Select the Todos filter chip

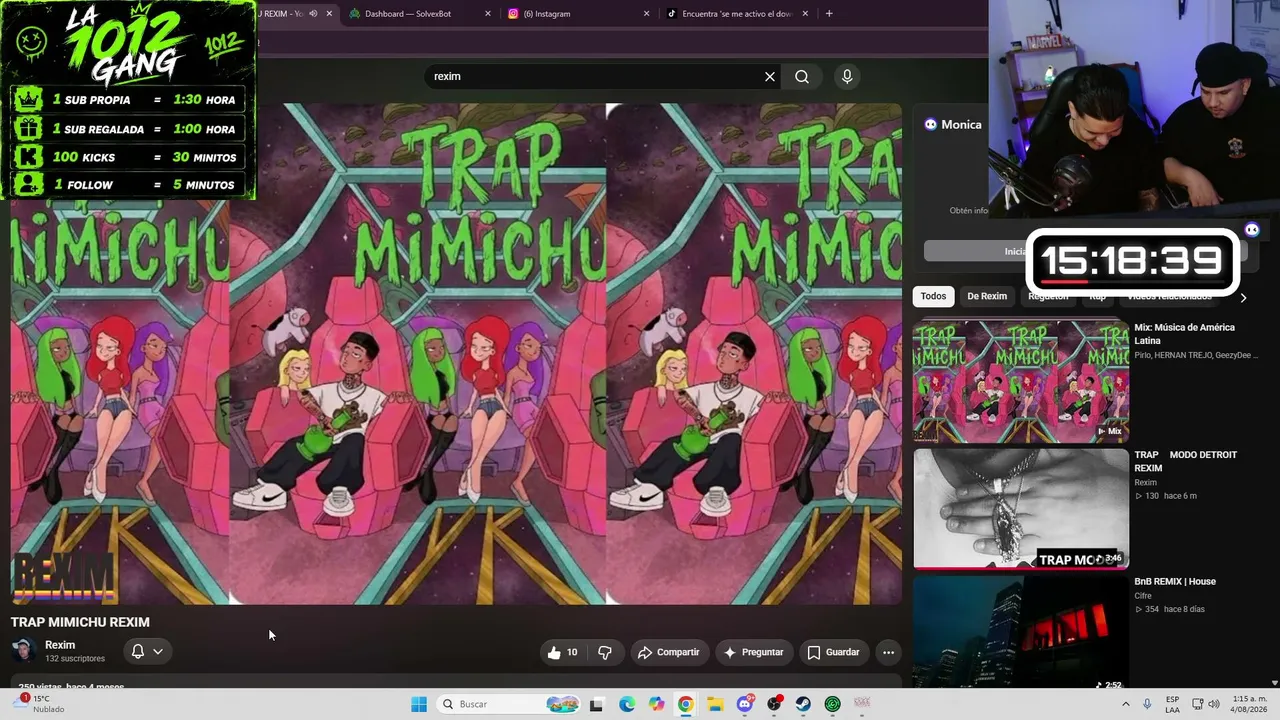point(933,296)
